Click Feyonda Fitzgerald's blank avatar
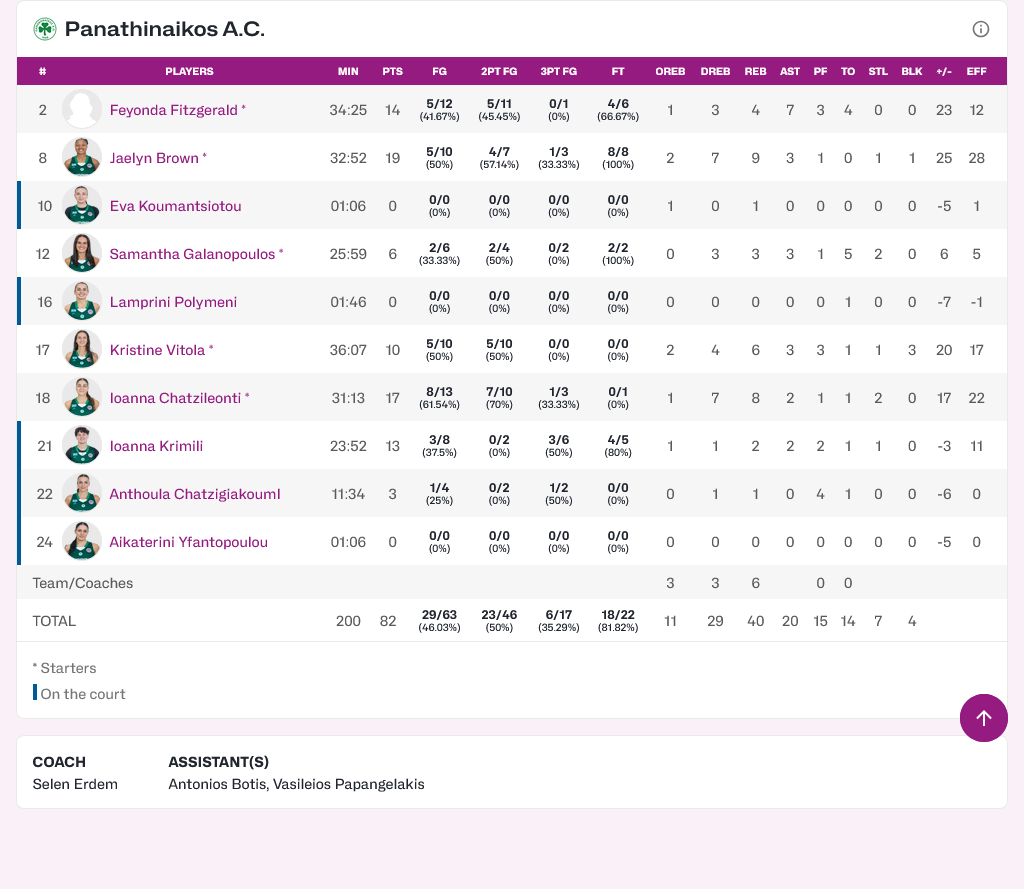 pyautogui.click(x=82, y=110)
